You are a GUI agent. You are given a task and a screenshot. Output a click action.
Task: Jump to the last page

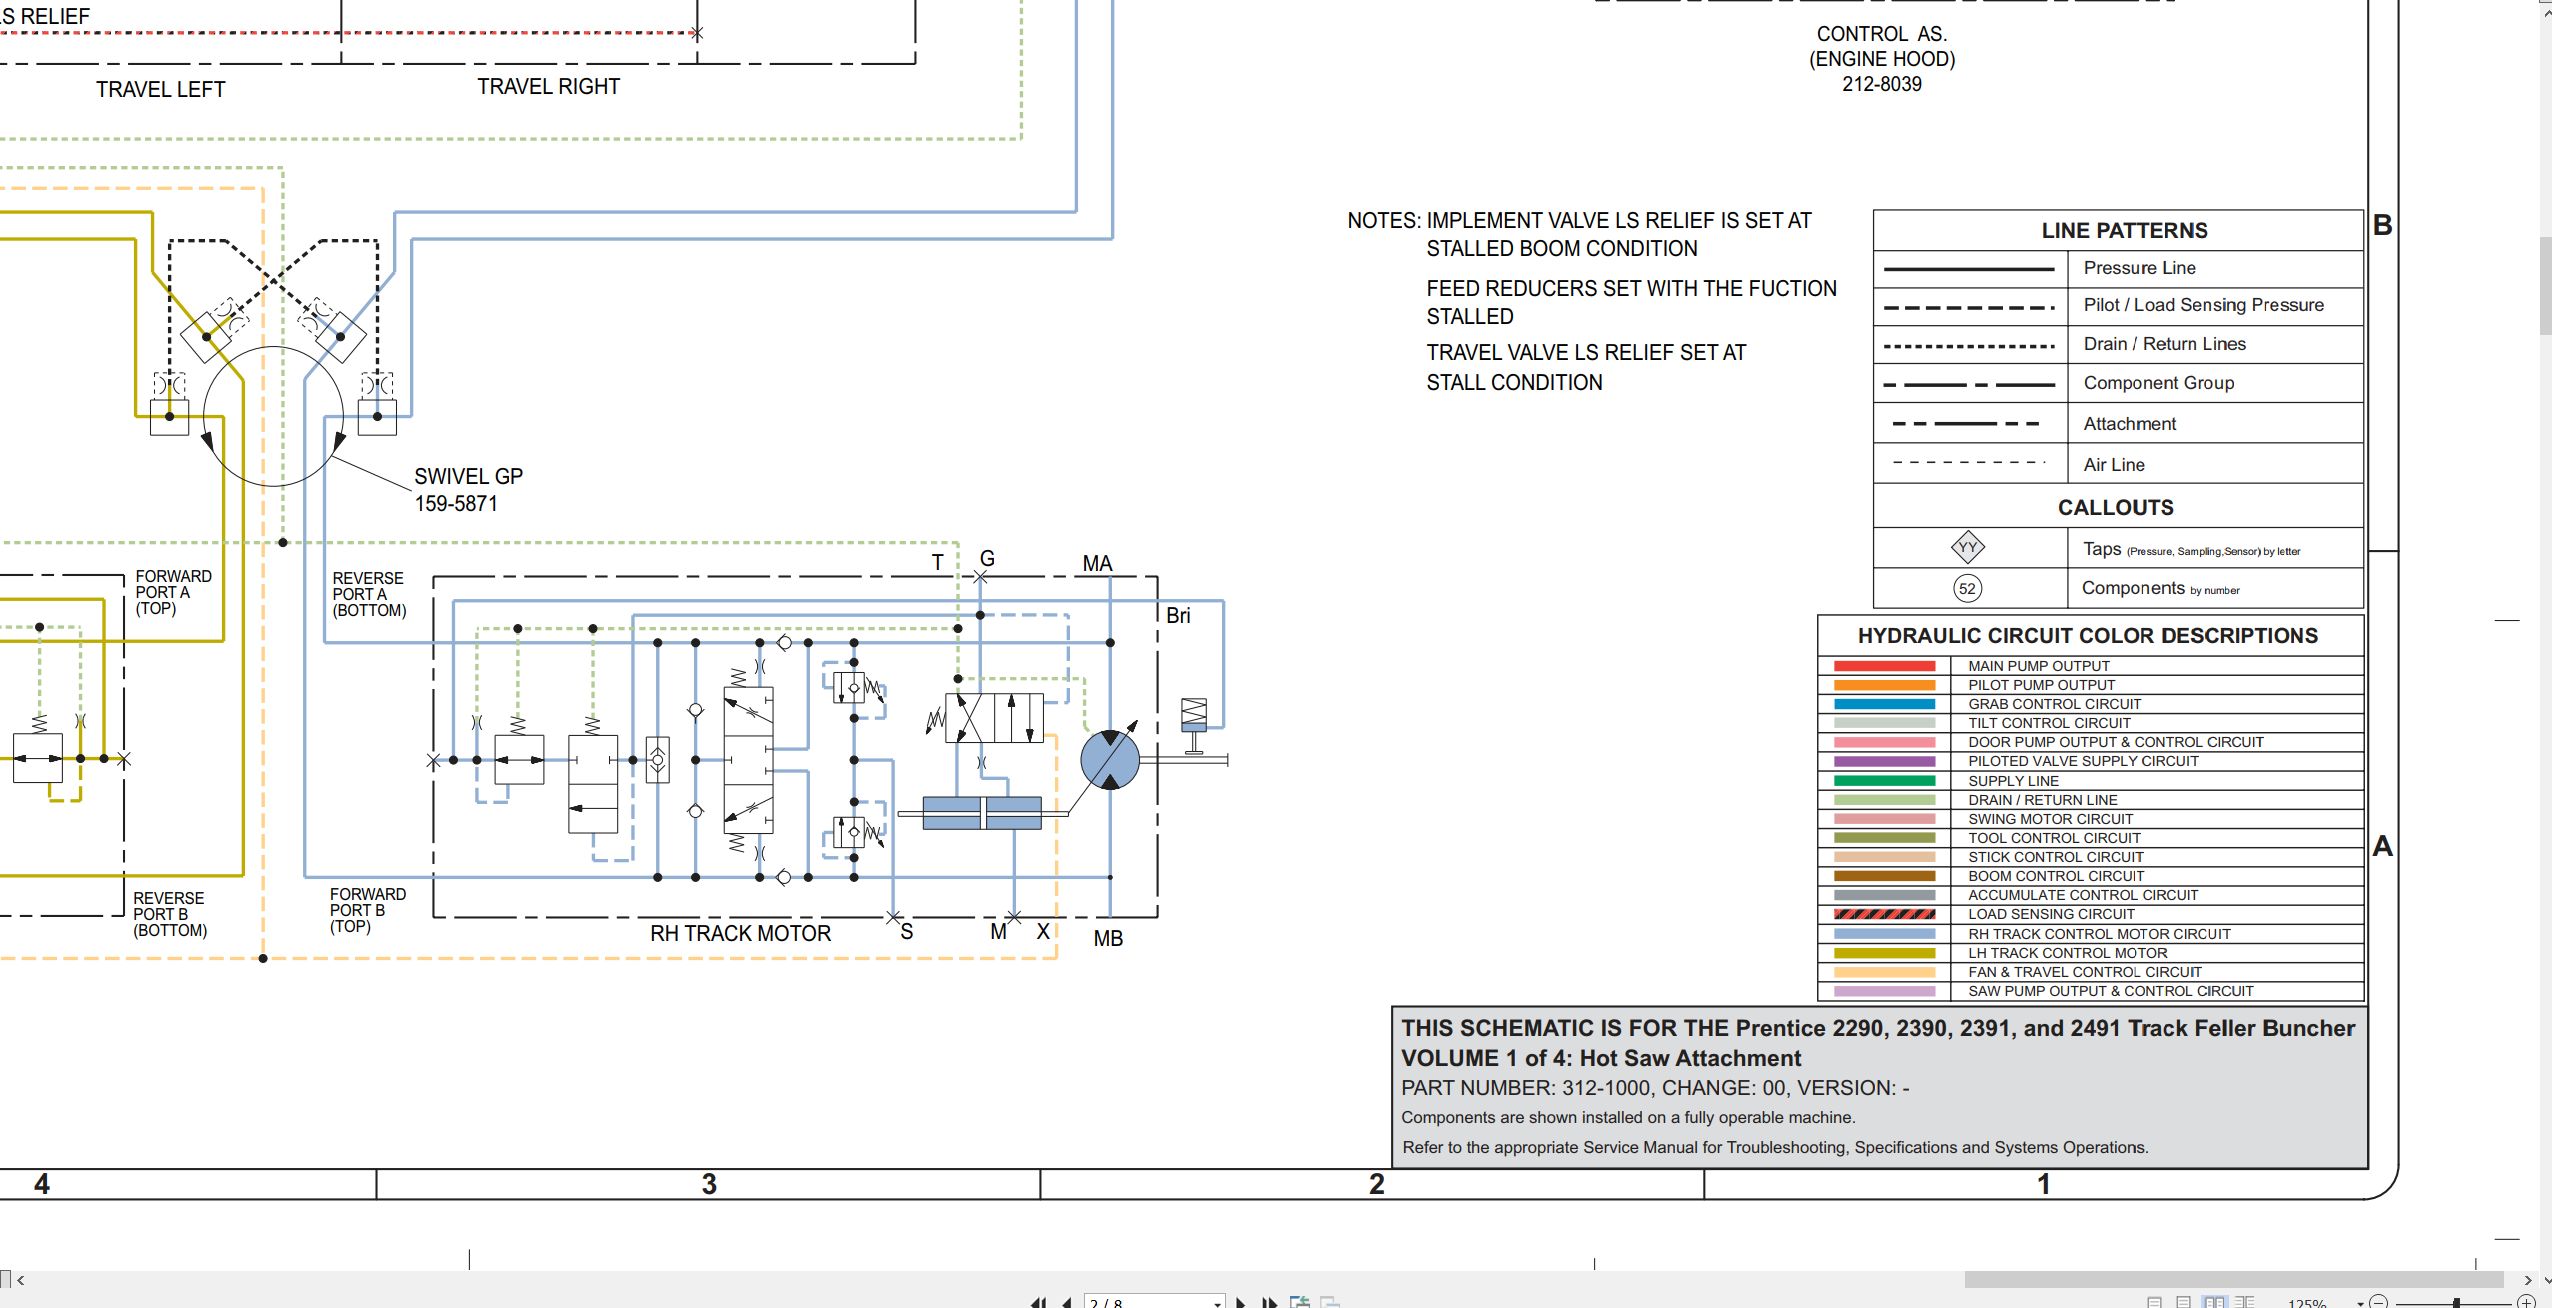[x=1270, y=1303]
